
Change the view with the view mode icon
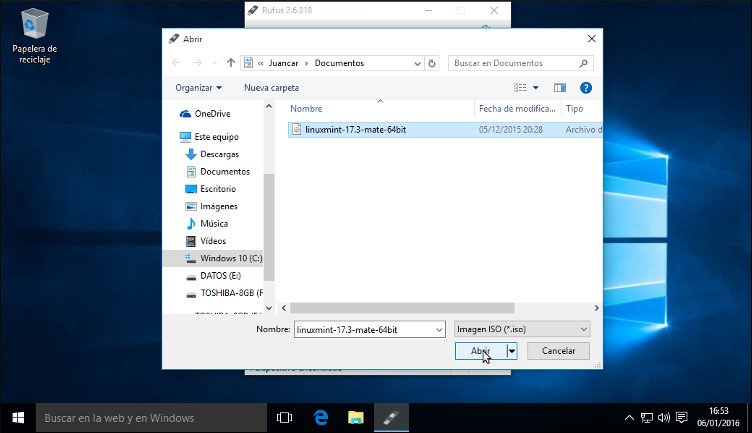(x=520, y=88)
